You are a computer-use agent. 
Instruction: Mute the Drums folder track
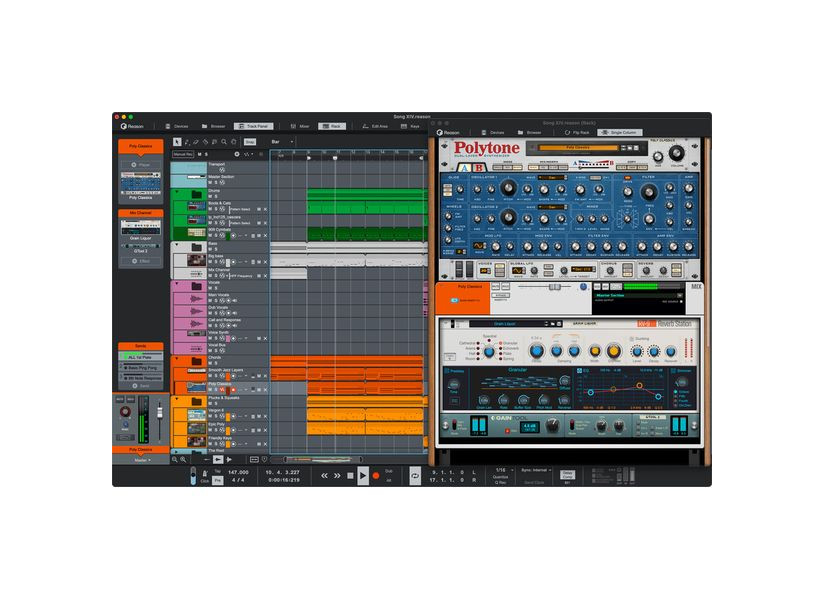click(210, 196)
